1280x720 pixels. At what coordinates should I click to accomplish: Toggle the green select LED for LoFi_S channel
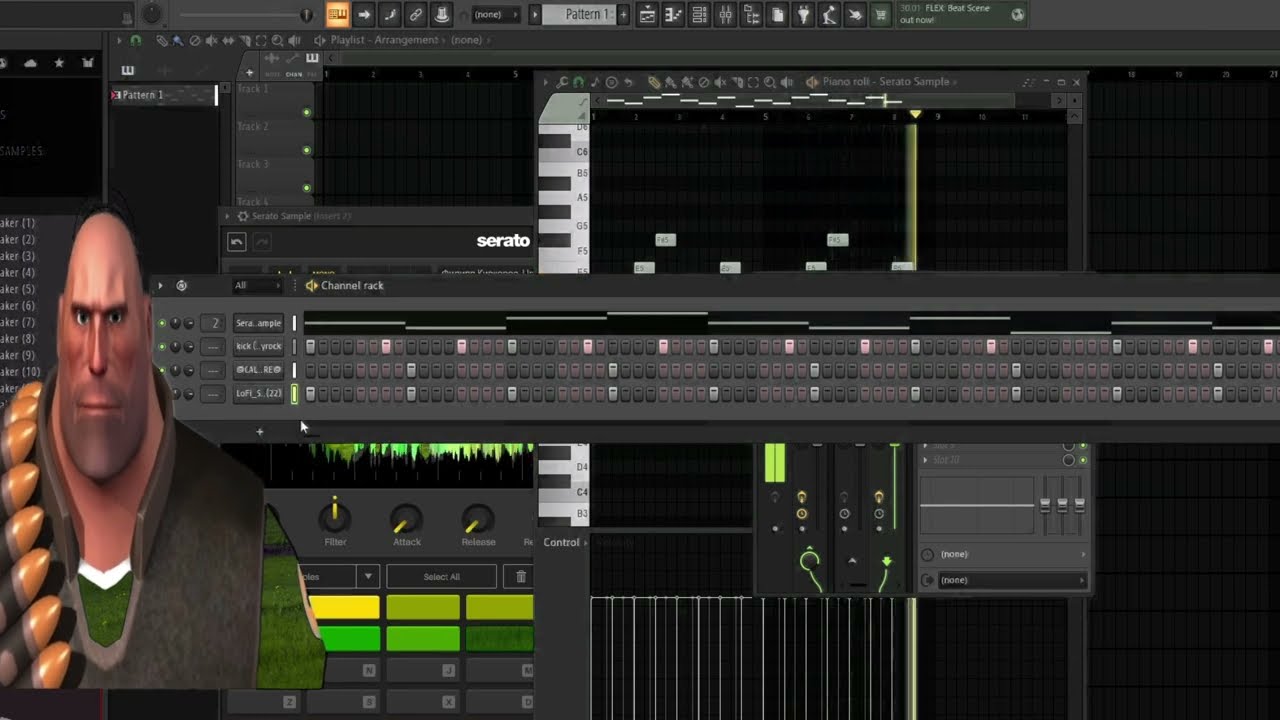(x=294, y=394)
